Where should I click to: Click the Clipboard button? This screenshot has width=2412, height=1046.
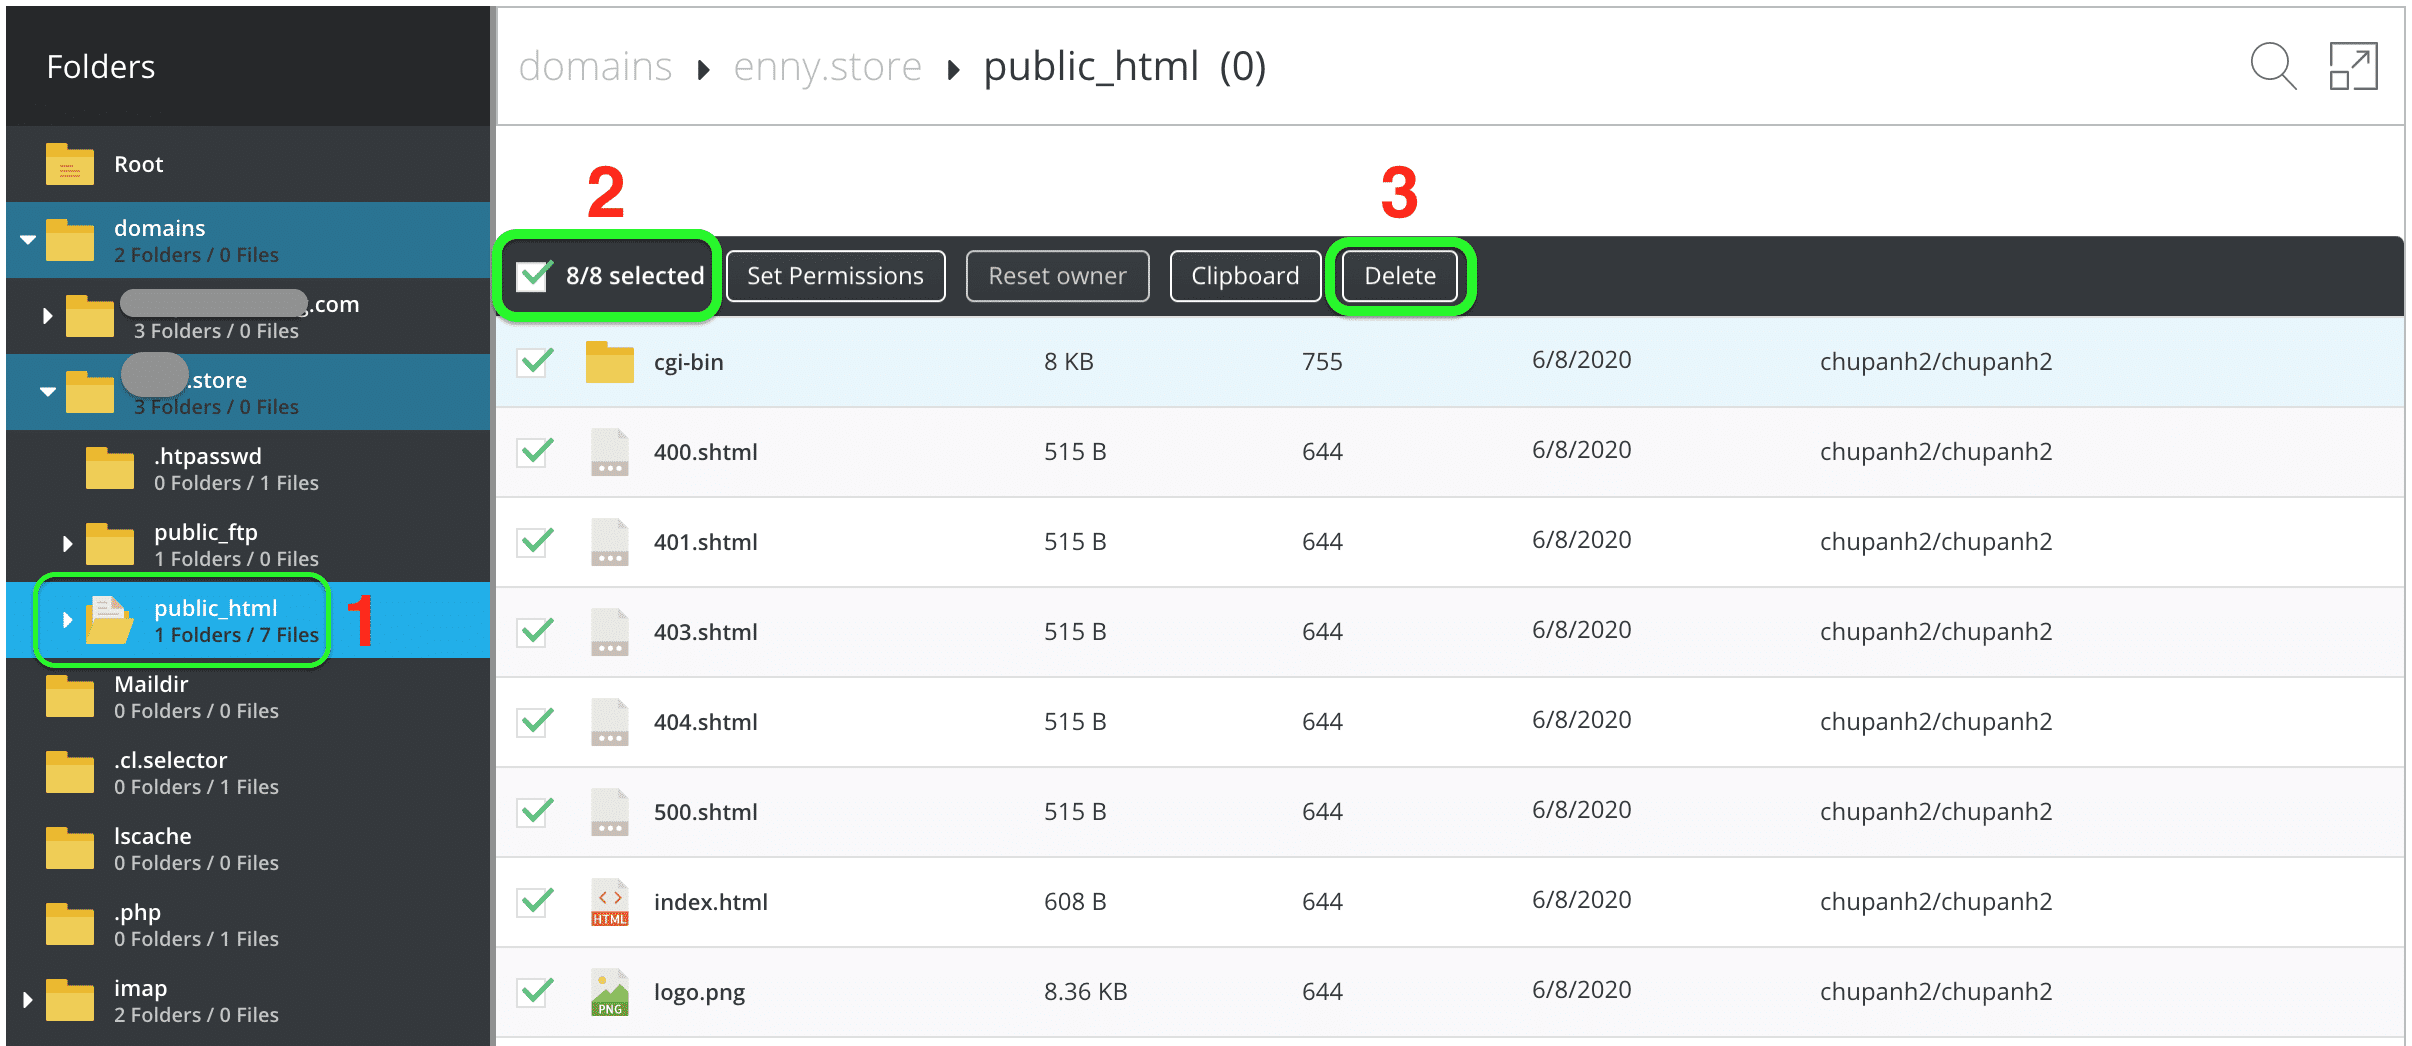[x=1245, y=276]
